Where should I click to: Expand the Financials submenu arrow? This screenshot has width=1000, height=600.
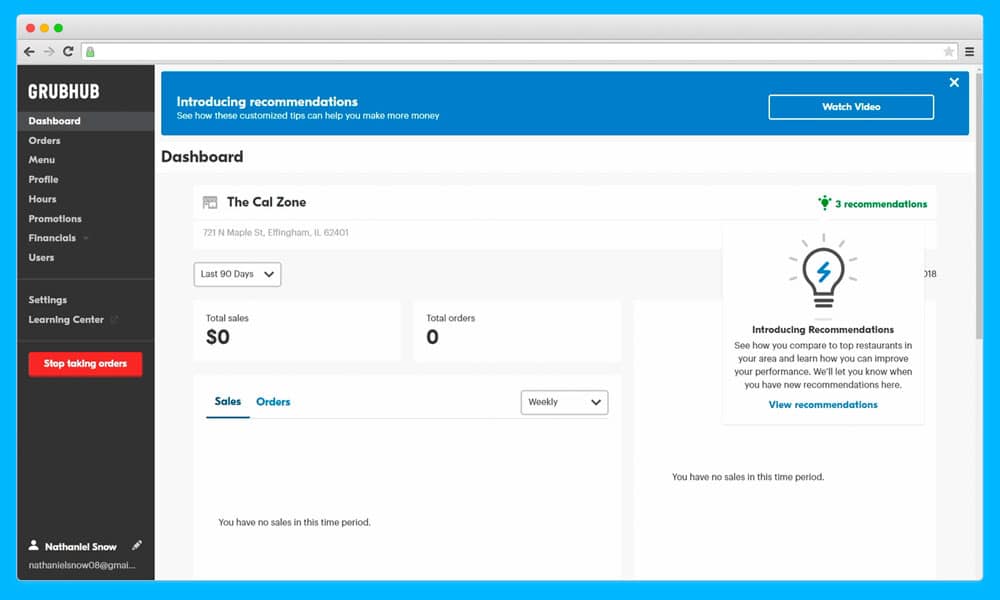tap(85, 238)
